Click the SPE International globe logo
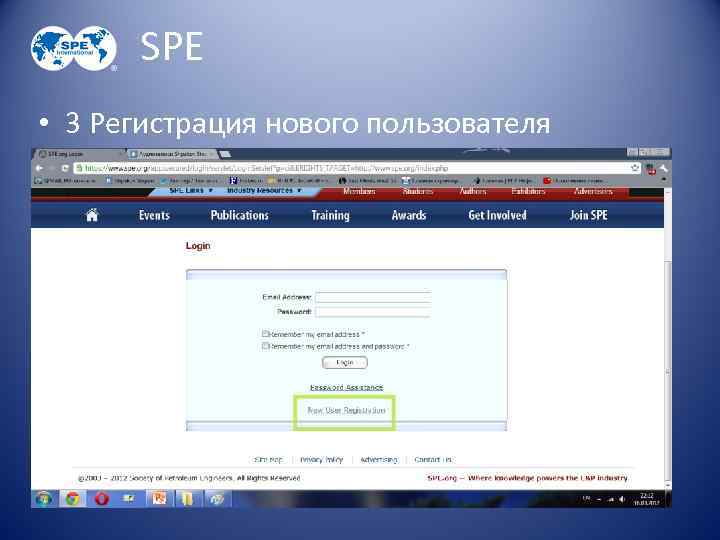Screen dimensions: 720x540 point(74,48)
